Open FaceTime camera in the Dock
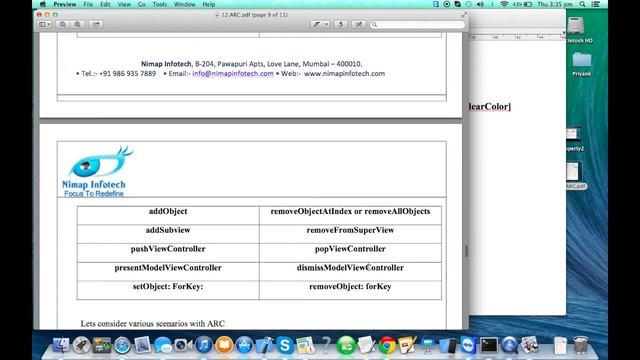This screenshot has width=640, height=360. pos(183,345)
